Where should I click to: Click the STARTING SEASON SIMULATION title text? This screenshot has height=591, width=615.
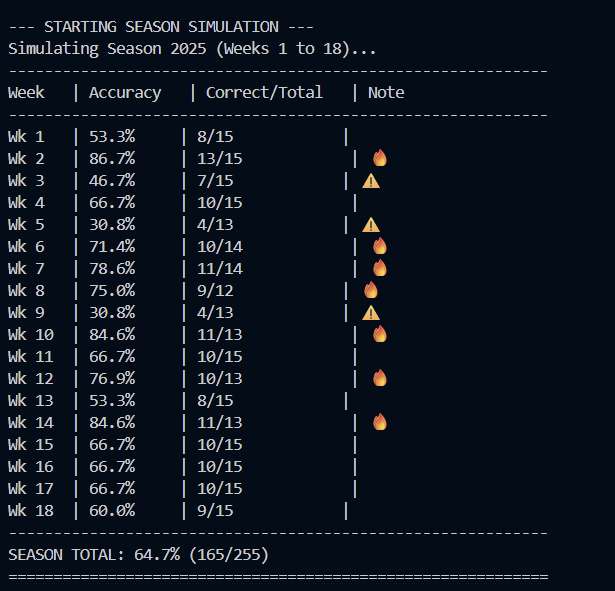[x=161, y=26]
